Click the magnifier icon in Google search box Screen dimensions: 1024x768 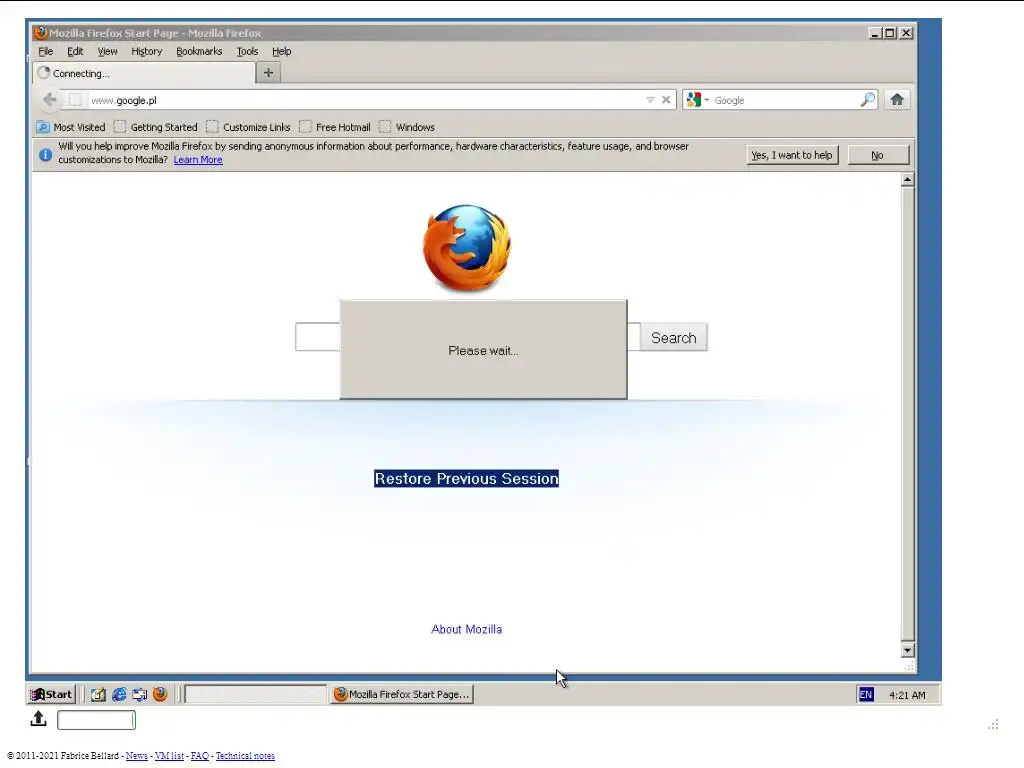[867, 100]
